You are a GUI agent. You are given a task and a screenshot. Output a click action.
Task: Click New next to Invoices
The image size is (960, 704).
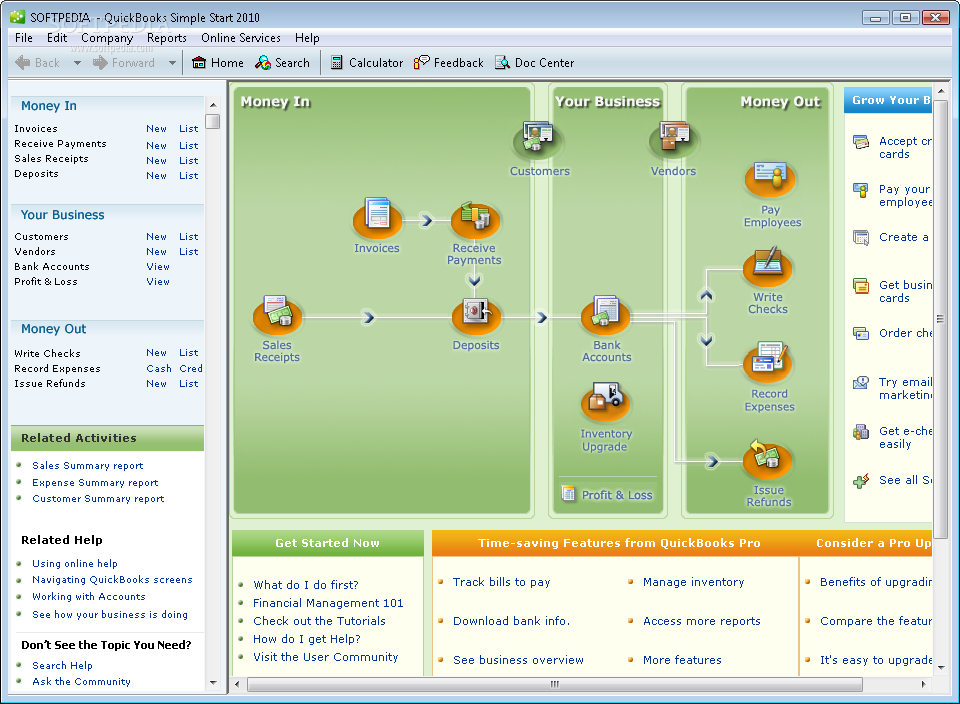[156, 129]
